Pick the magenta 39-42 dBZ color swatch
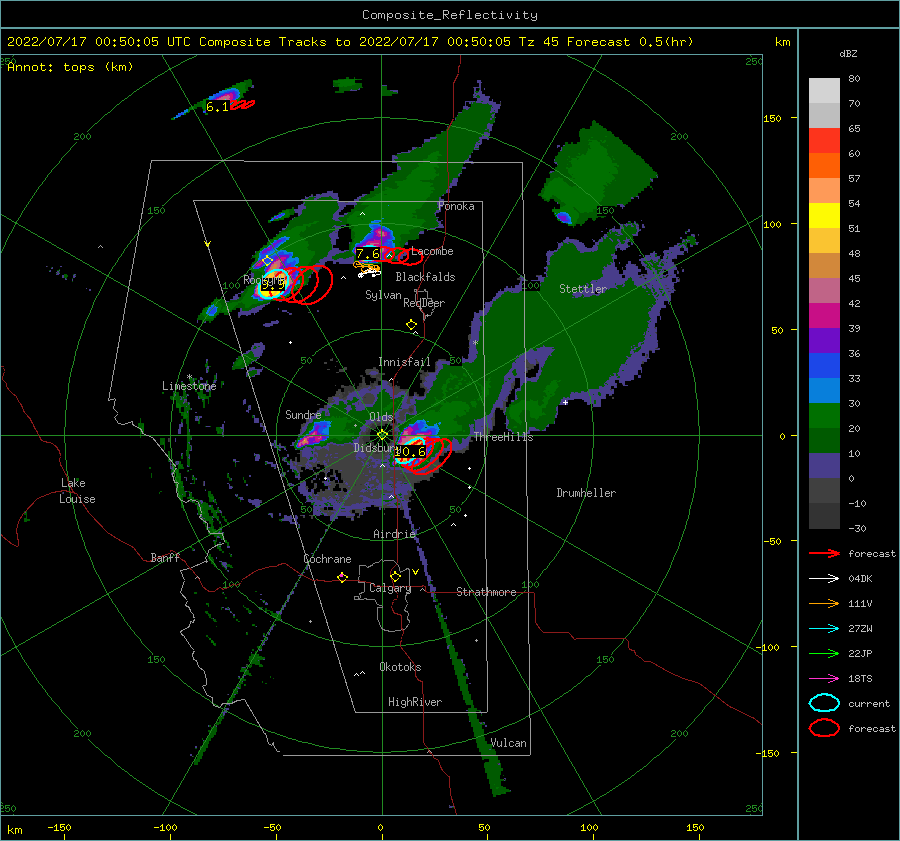 824,315
